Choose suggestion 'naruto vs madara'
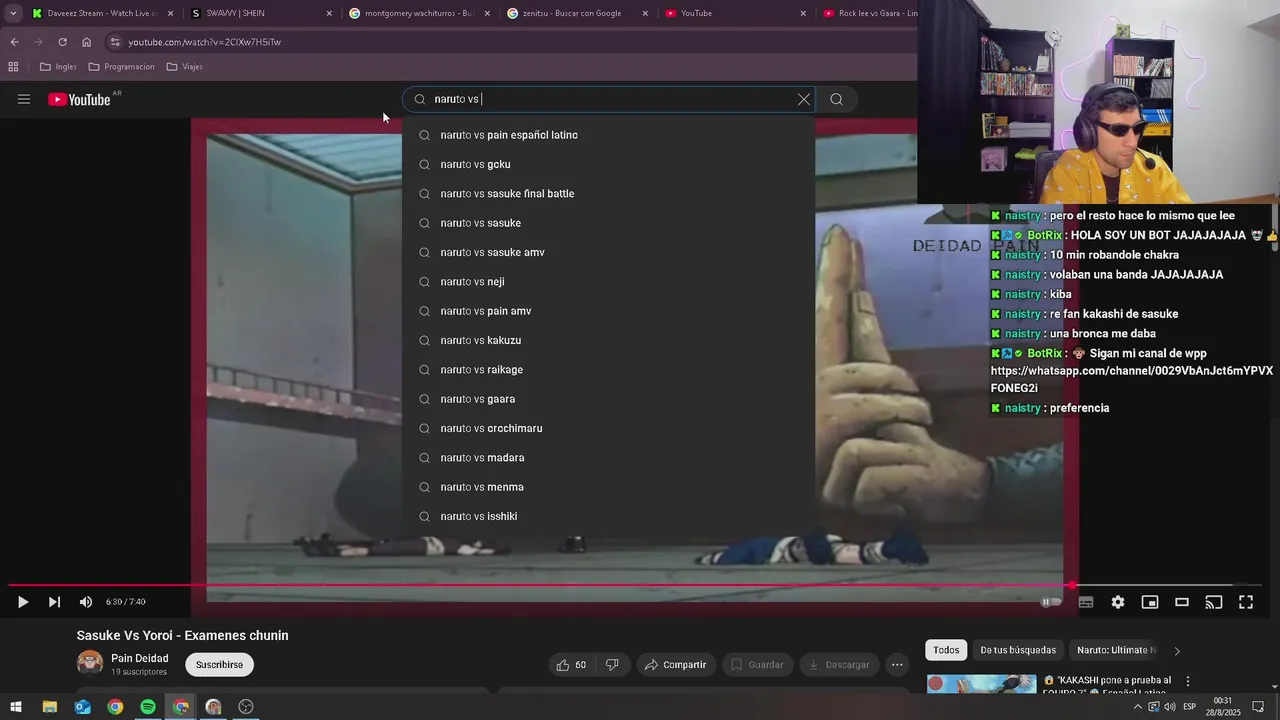Image resolution: width=1280 pixels, height=720 pixels. pos(609,458)
